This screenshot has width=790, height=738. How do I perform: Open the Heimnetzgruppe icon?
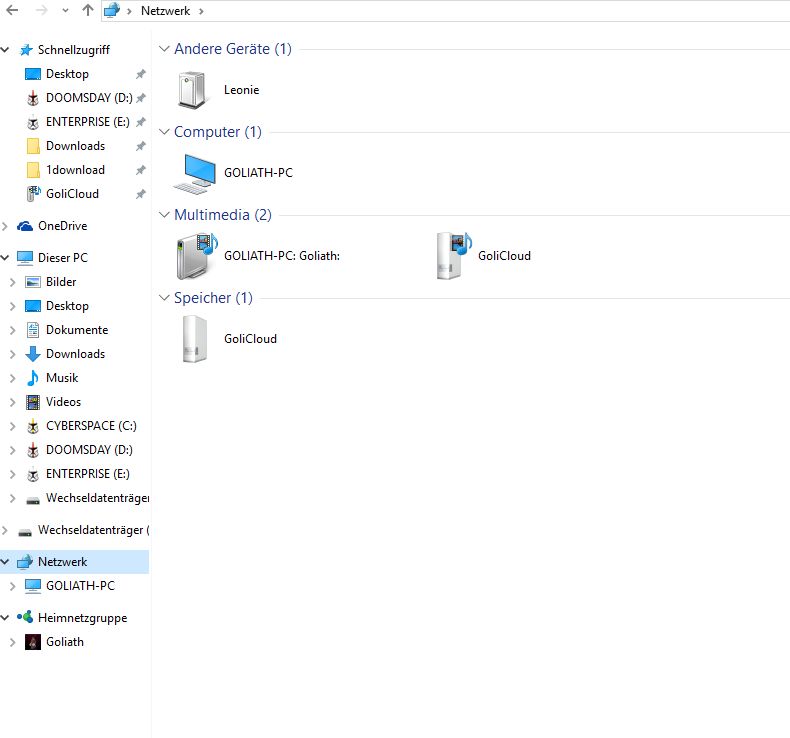(25, 617)
